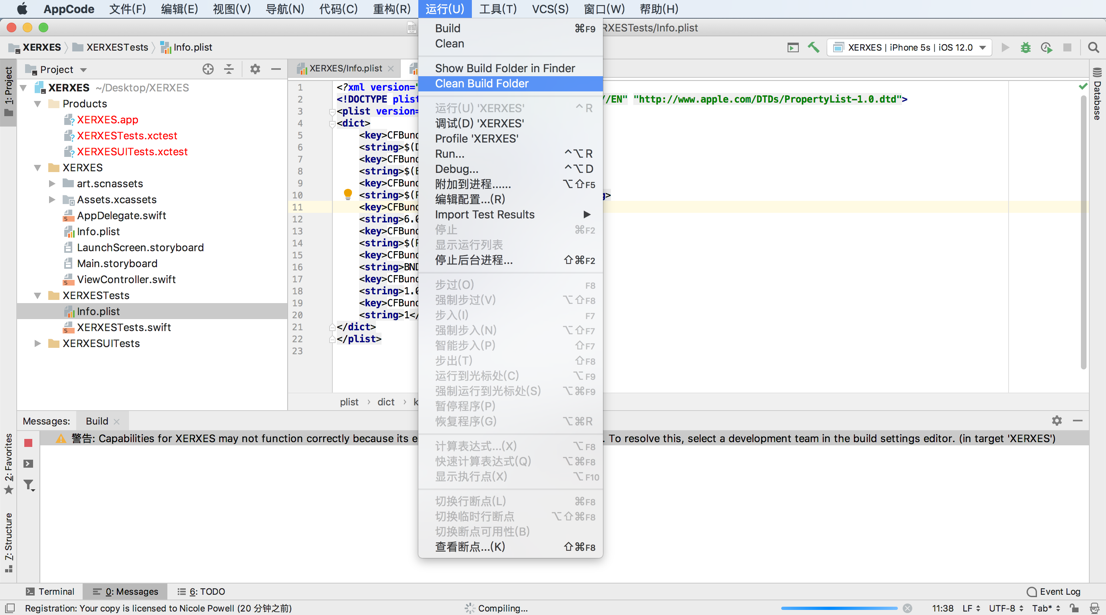Expand the art.scnassets folder
This screenshot has height=615, width=1106.
pos(52,183)
